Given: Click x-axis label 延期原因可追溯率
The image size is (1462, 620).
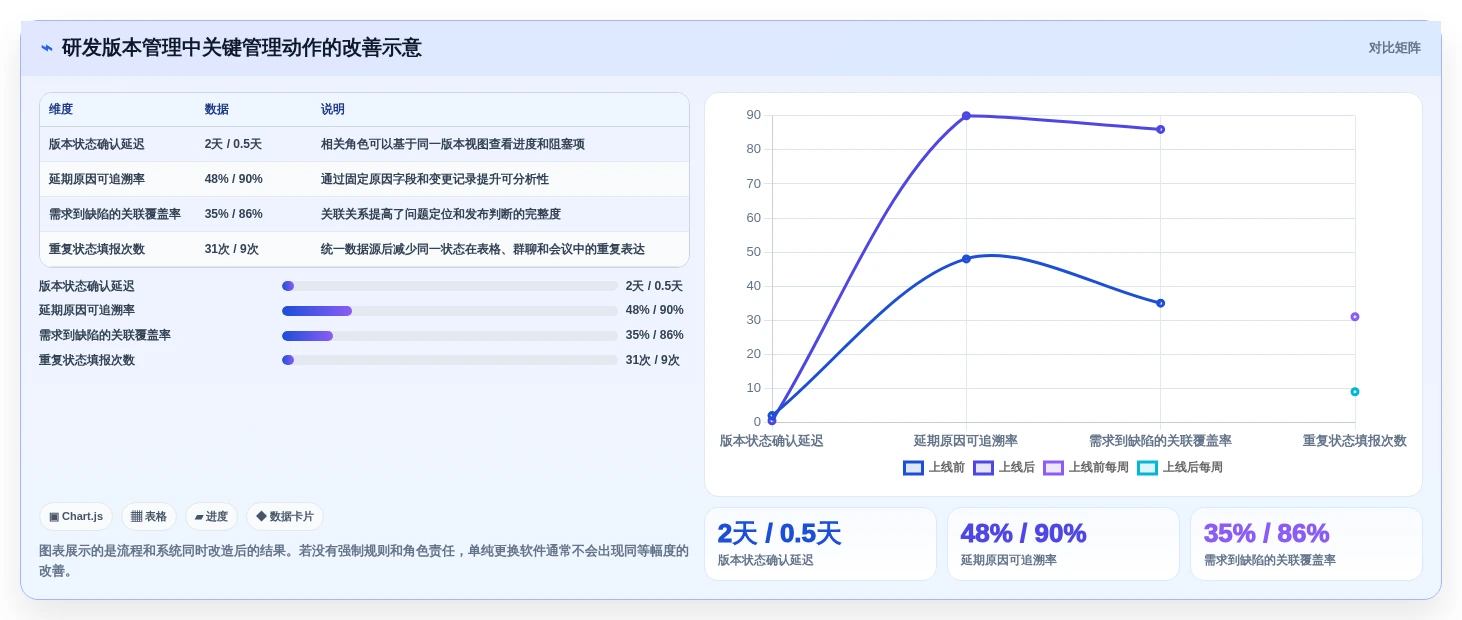Looking at the screenshot, I should [x=966, y=441].
